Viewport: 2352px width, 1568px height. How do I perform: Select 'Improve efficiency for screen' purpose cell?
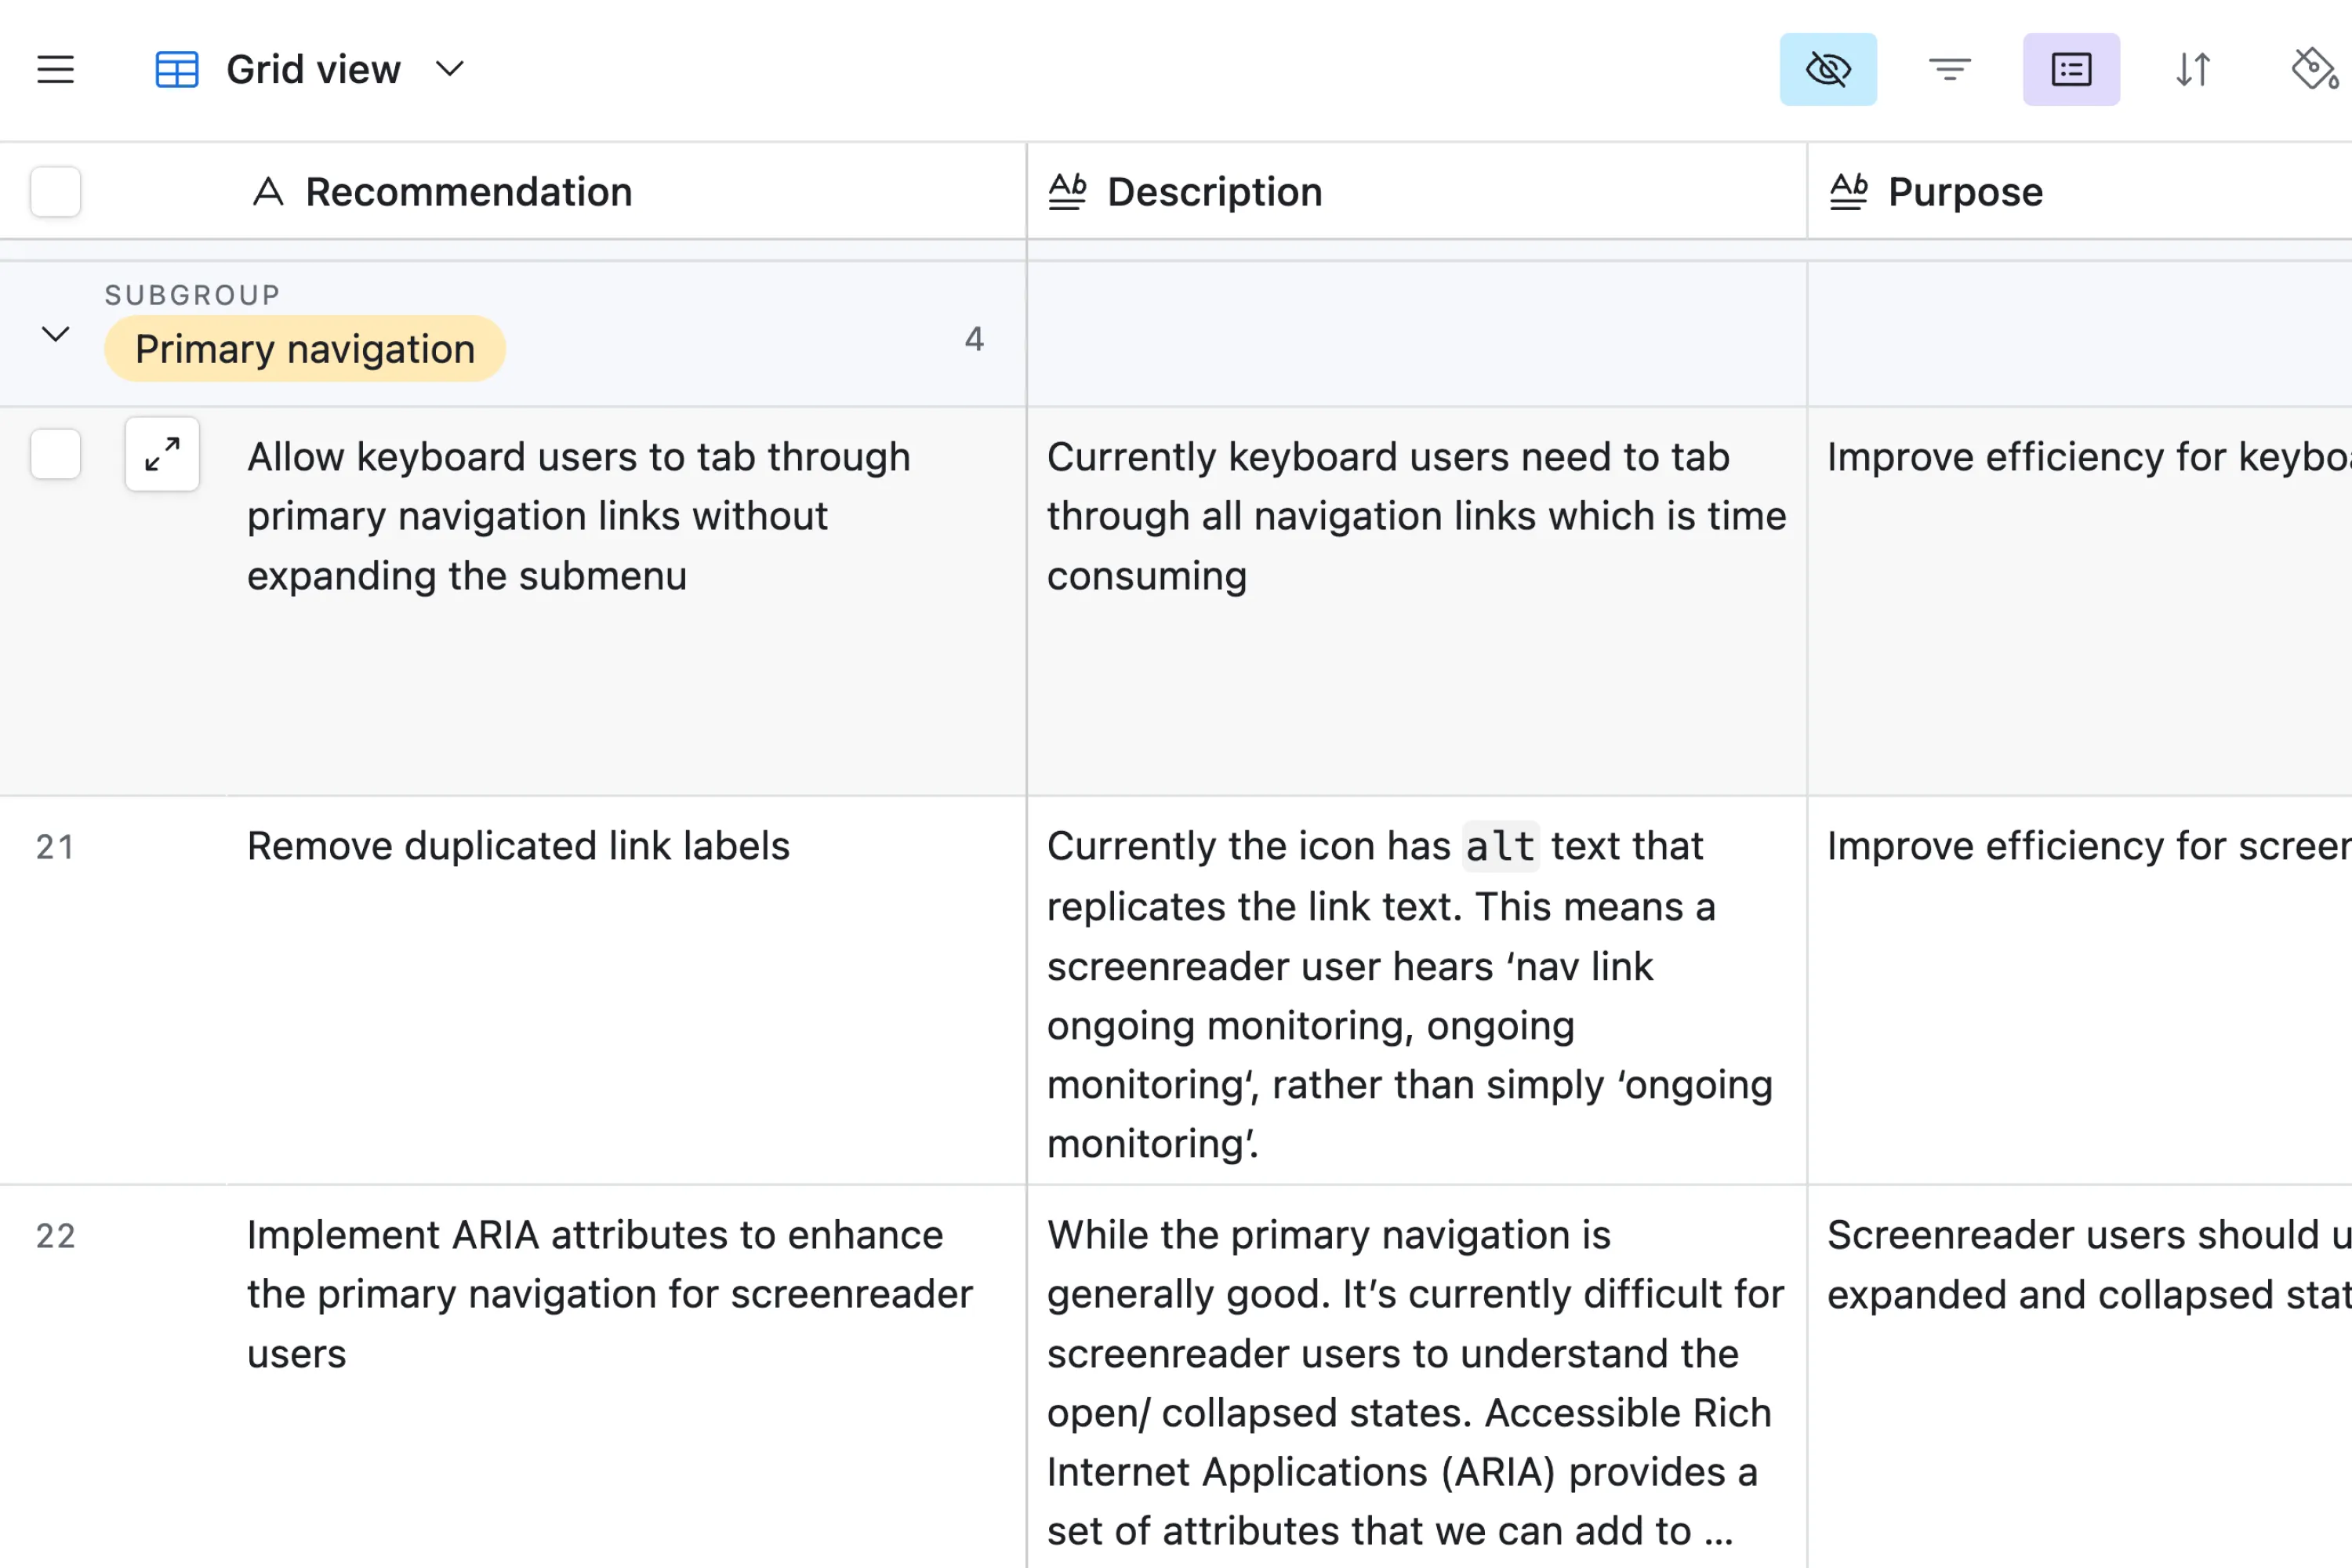coord(2080,990)
